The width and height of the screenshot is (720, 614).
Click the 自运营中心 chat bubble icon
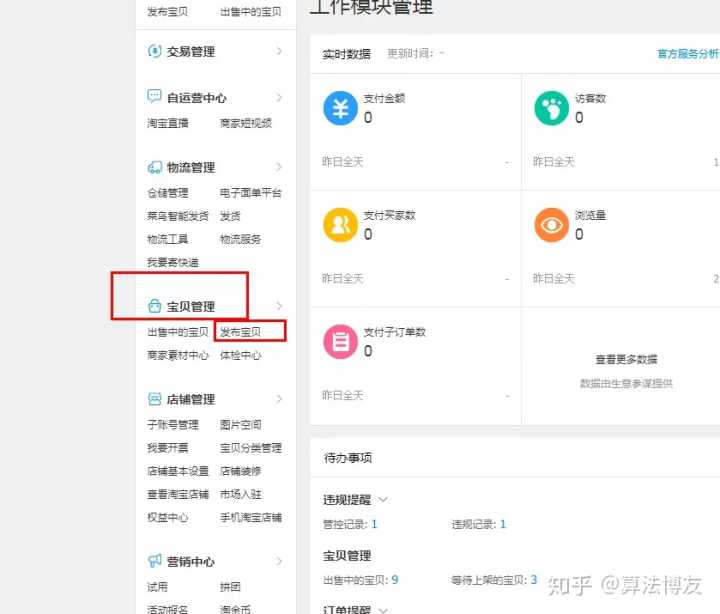pos(154,96)
